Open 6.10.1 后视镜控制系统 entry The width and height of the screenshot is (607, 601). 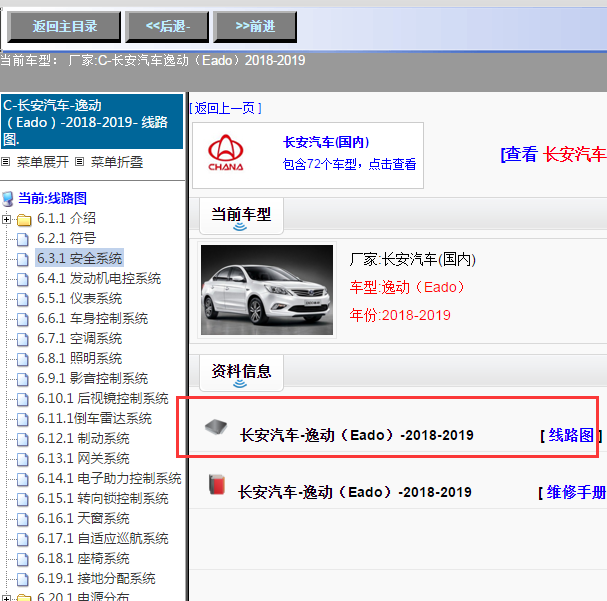[103, 399]
